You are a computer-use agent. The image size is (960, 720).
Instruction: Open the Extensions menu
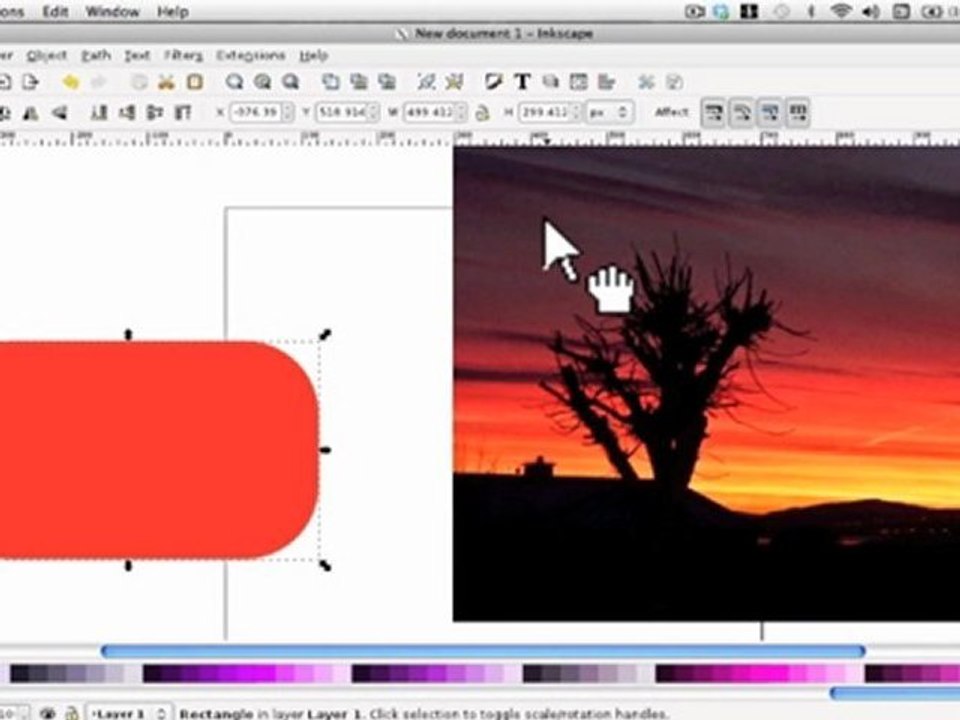point(250,56)
